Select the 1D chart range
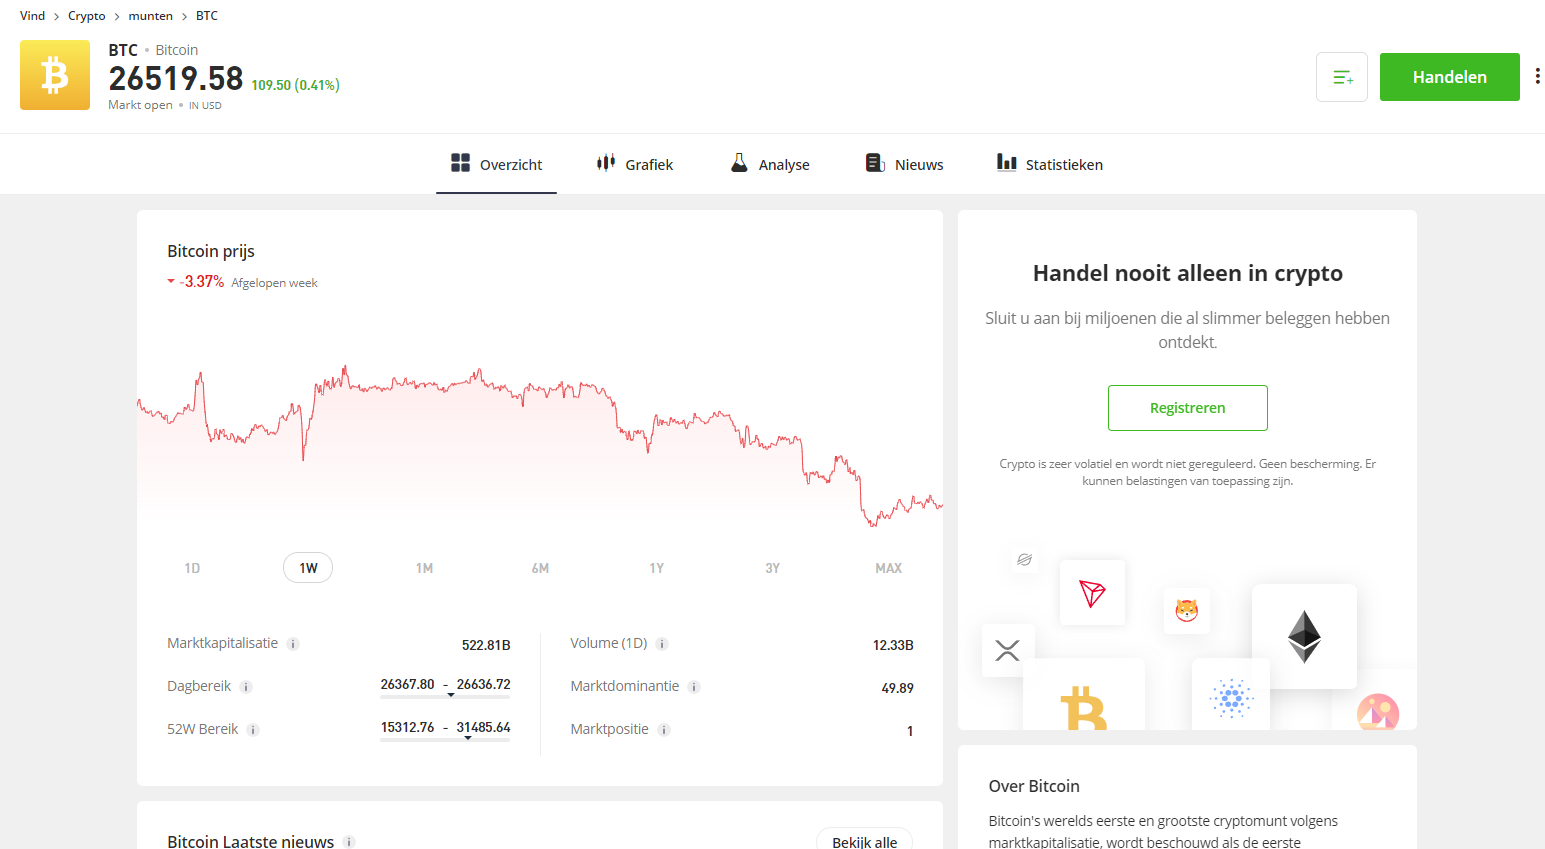1545x849 pixels. tap(192, 568)
